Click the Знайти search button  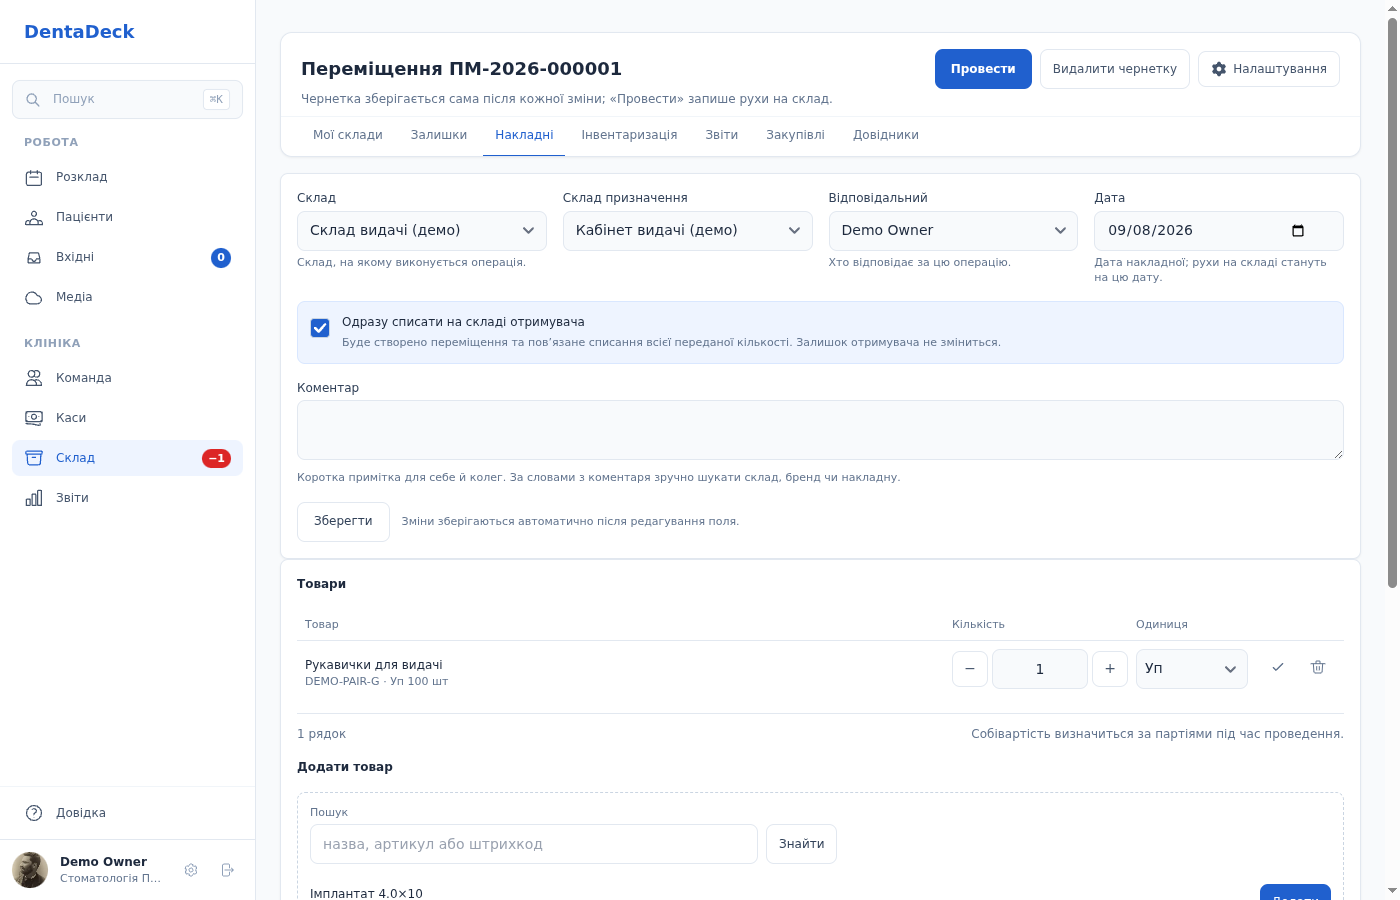801,844
